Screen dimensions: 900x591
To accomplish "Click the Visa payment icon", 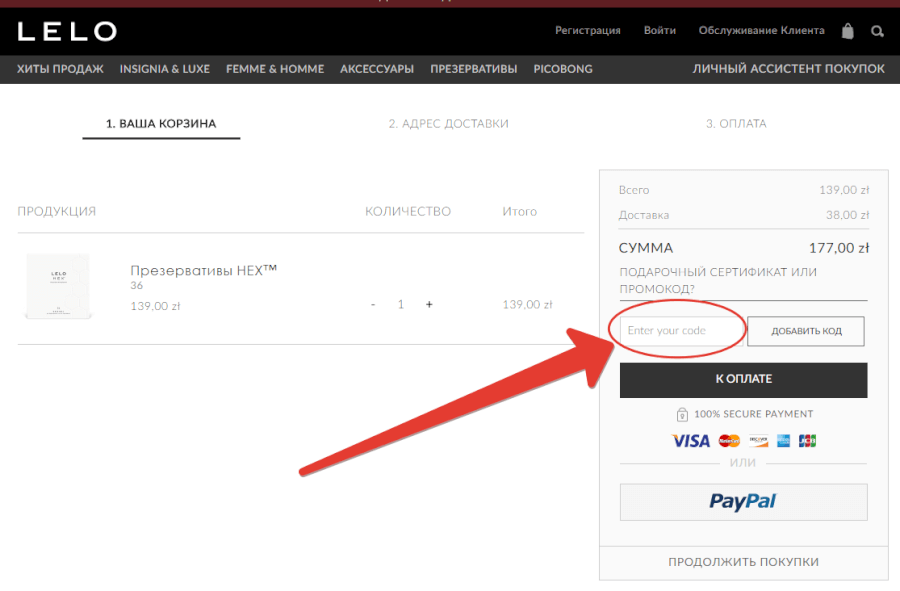I will (691, 441).
